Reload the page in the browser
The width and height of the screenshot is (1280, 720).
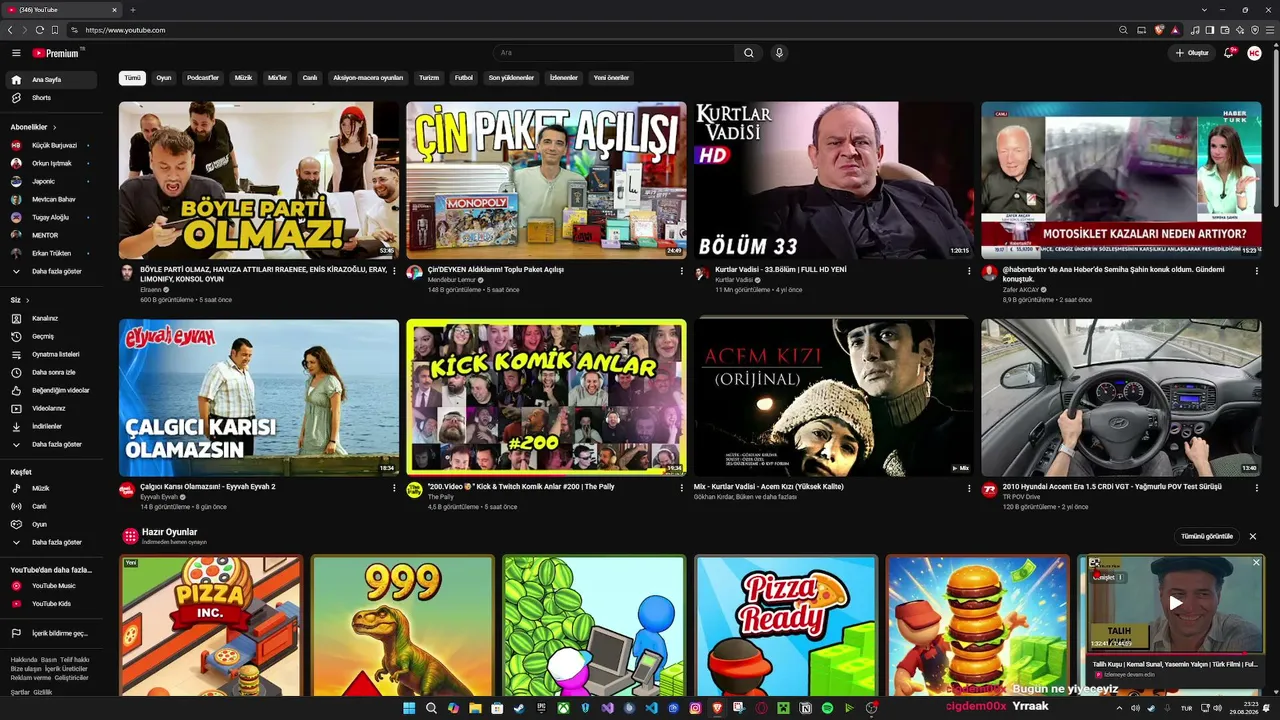[40, 30]
